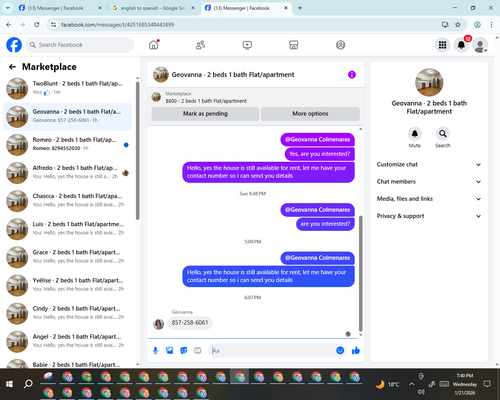Open TwoBlunt conversation

point(67,88)
